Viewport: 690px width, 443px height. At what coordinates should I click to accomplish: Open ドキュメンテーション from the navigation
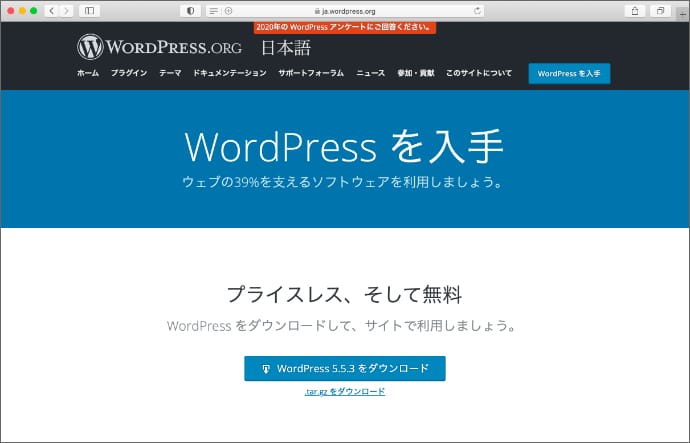[229, 73]
